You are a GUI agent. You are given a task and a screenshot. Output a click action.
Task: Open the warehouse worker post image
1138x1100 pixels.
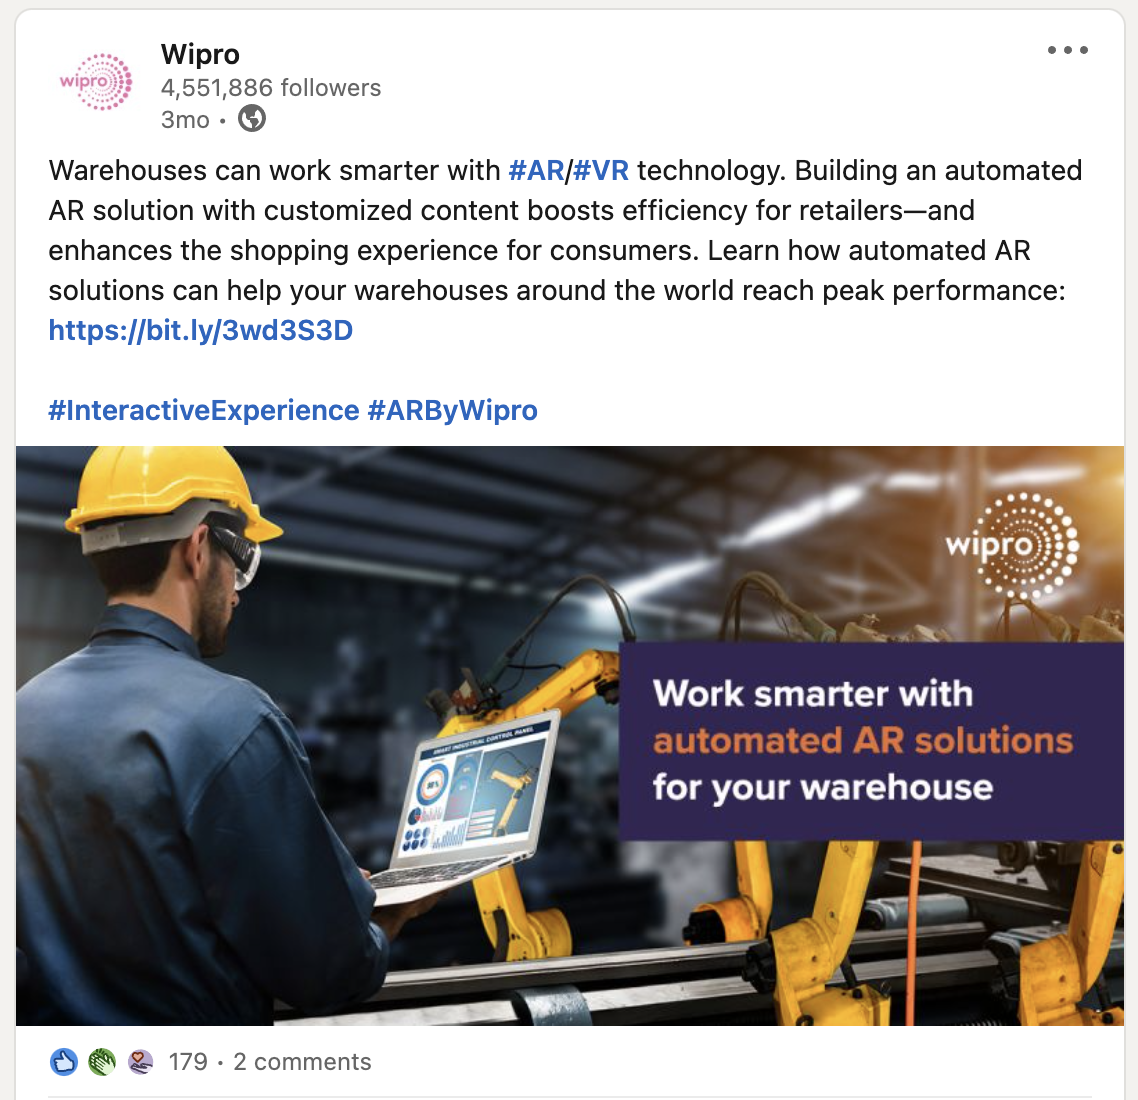tap(570, 735)
